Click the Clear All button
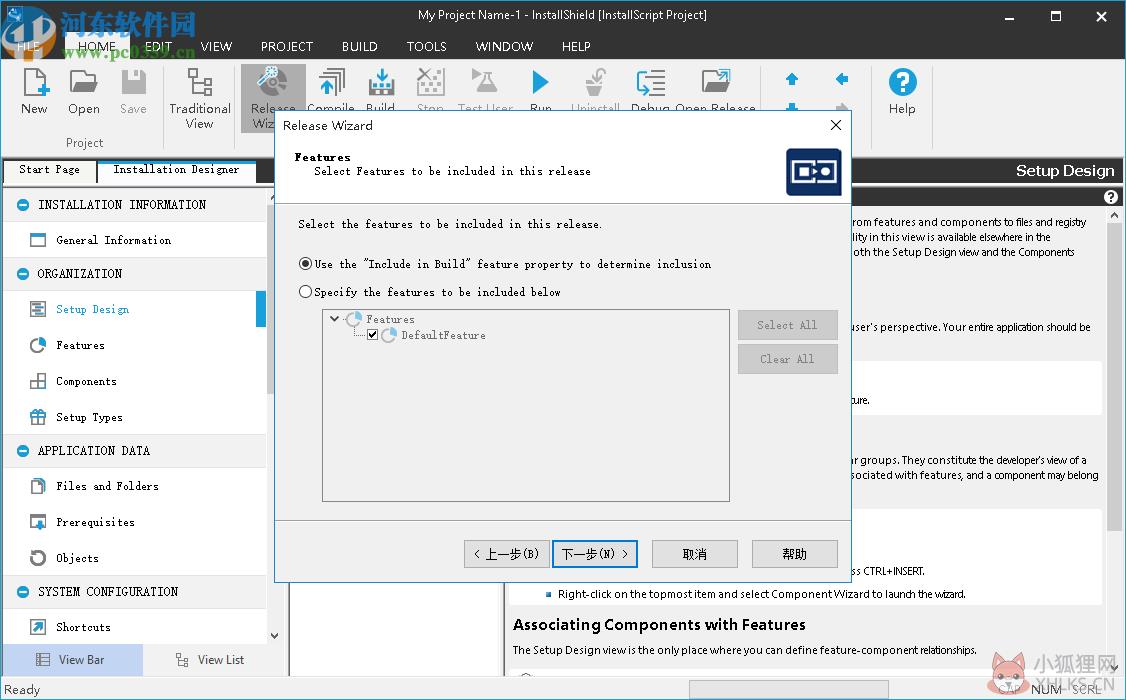 point(788,359)
